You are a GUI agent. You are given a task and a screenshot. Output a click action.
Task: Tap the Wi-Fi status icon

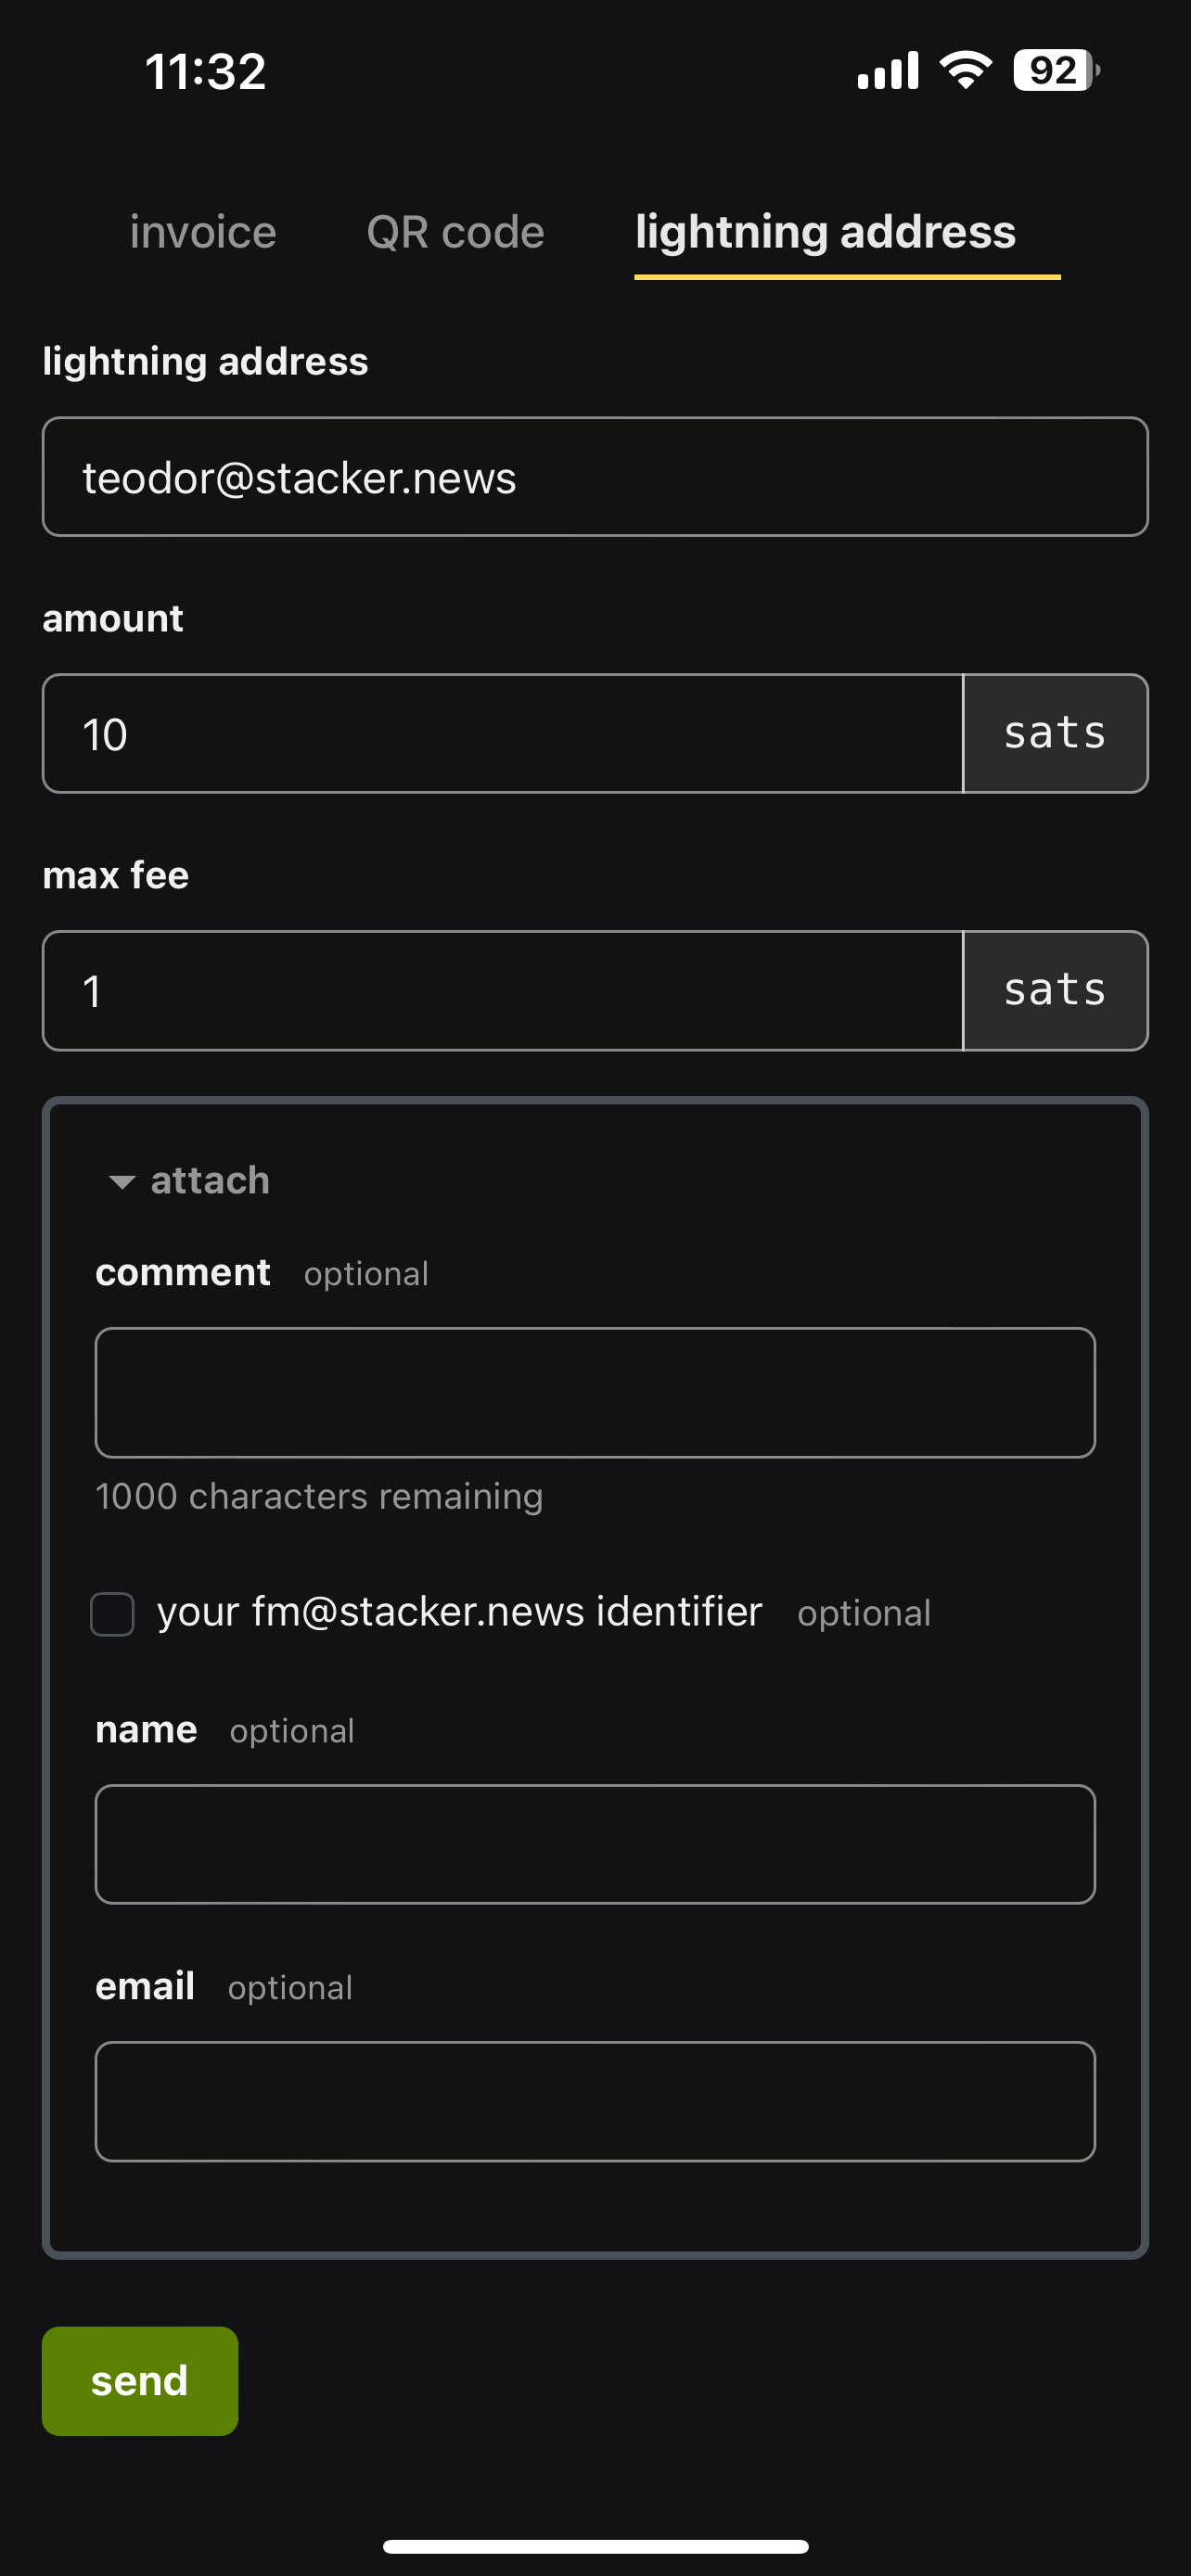point(965,71)
